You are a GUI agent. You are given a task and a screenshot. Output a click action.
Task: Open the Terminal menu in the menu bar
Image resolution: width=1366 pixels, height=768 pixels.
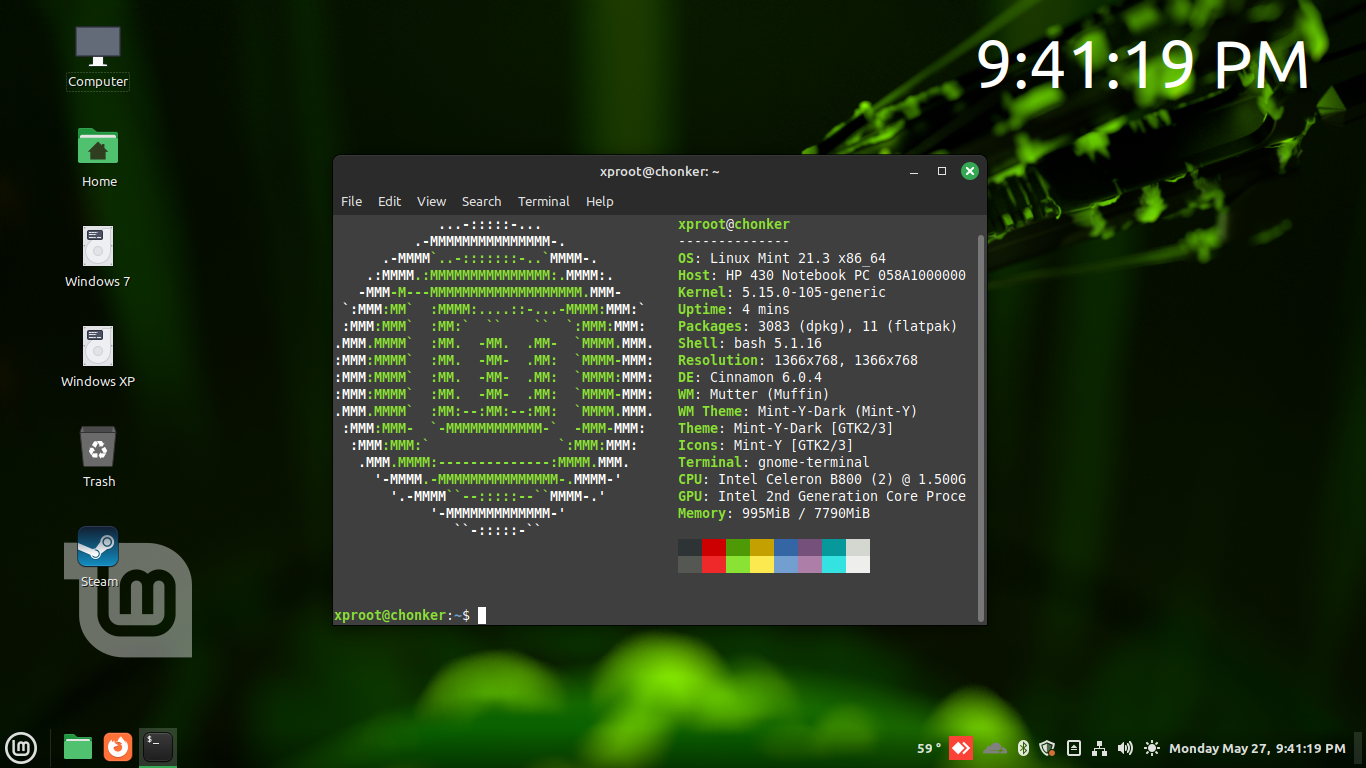pos(543,201)
